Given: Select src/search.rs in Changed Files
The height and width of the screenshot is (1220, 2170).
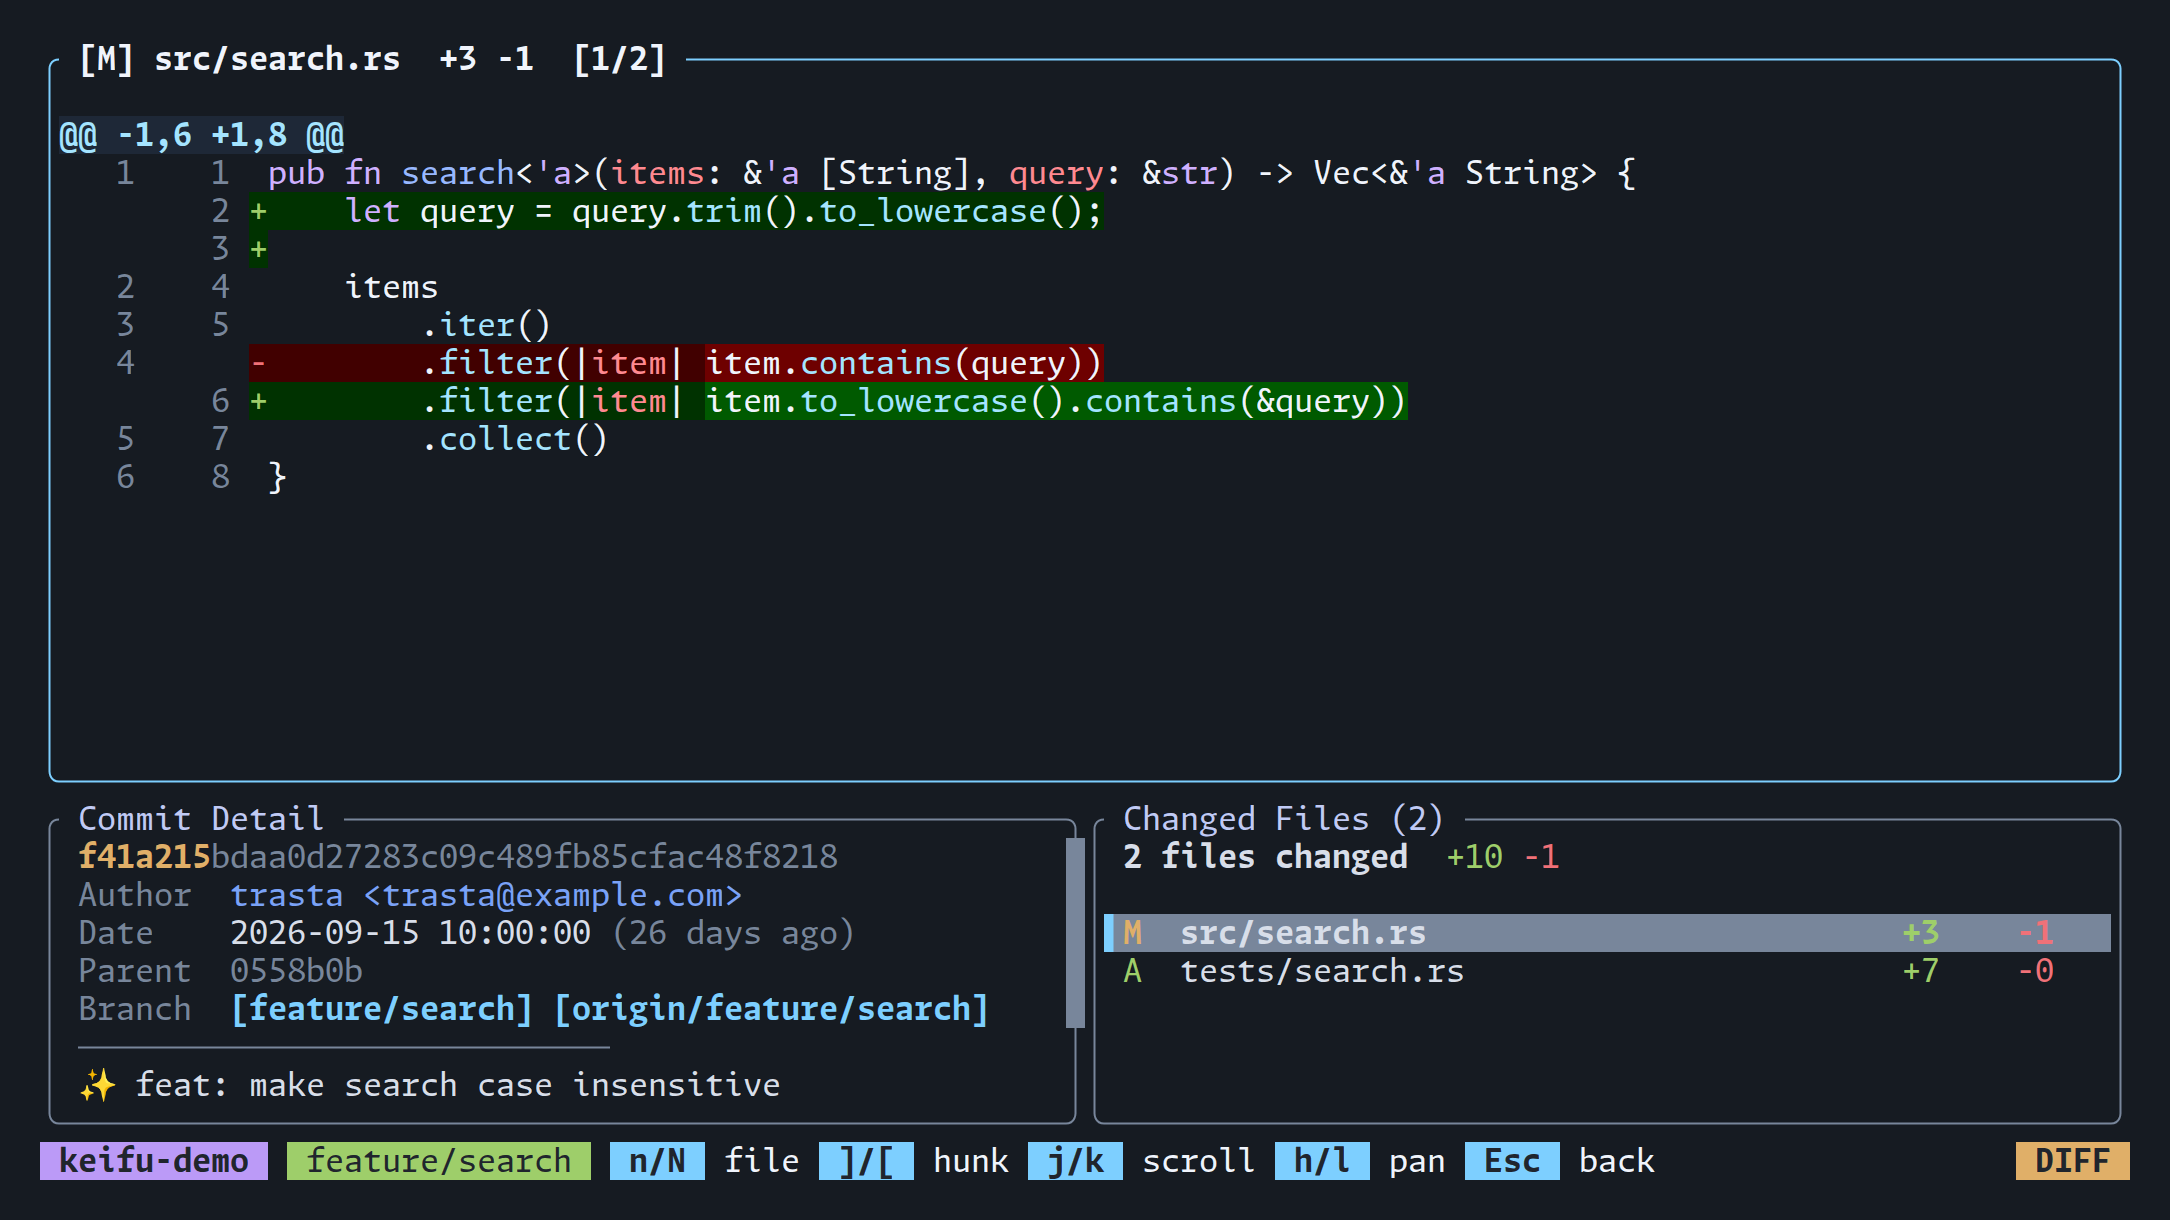Looking at the screenshot, I should 1607,933.
